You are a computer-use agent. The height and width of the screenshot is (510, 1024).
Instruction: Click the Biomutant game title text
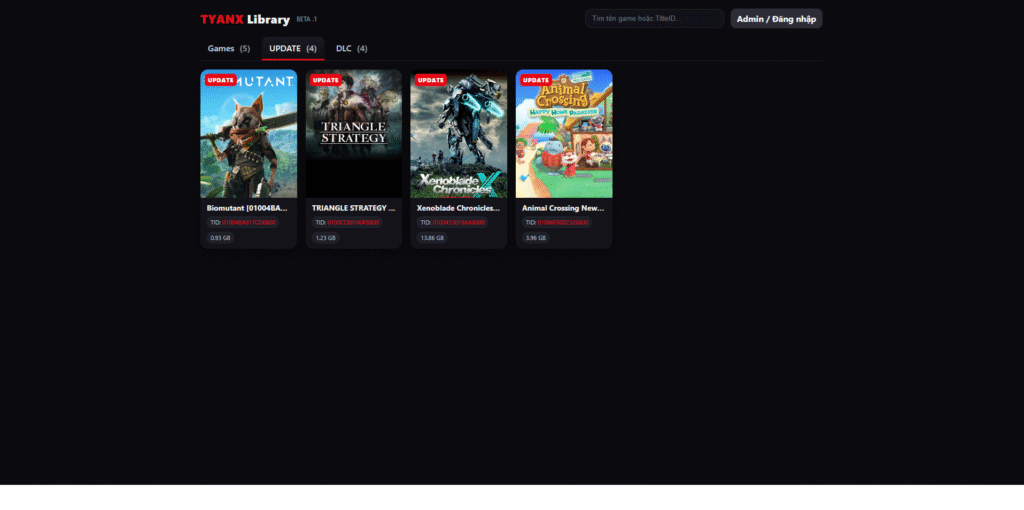247,208
